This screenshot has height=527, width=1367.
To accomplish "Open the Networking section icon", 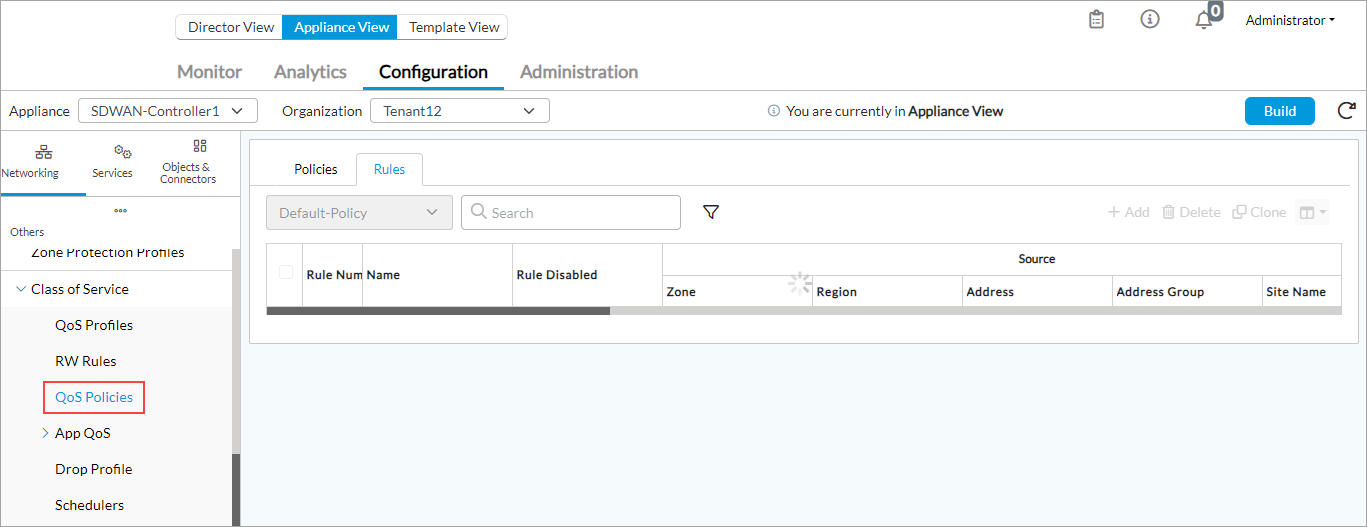I will tap(43, 153).
